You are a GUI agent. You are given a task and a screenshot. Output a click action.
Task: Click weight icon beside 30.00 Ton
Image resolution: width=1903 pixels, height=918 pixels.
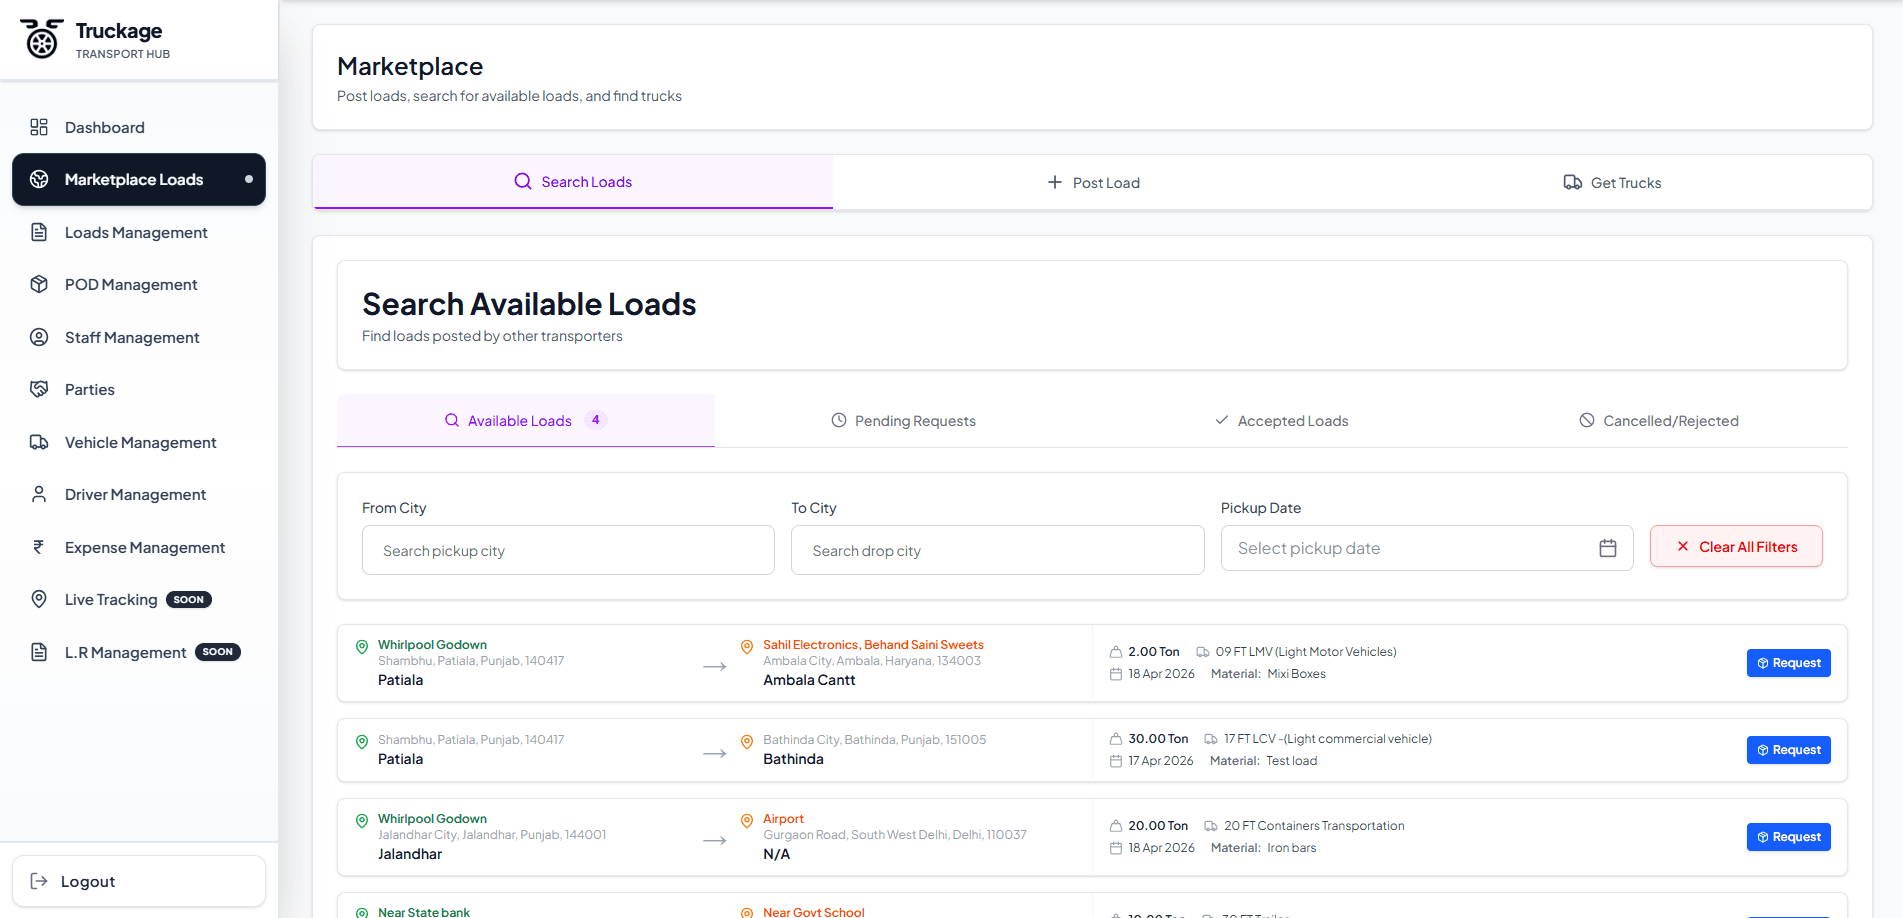click(x=1116, y=739)
